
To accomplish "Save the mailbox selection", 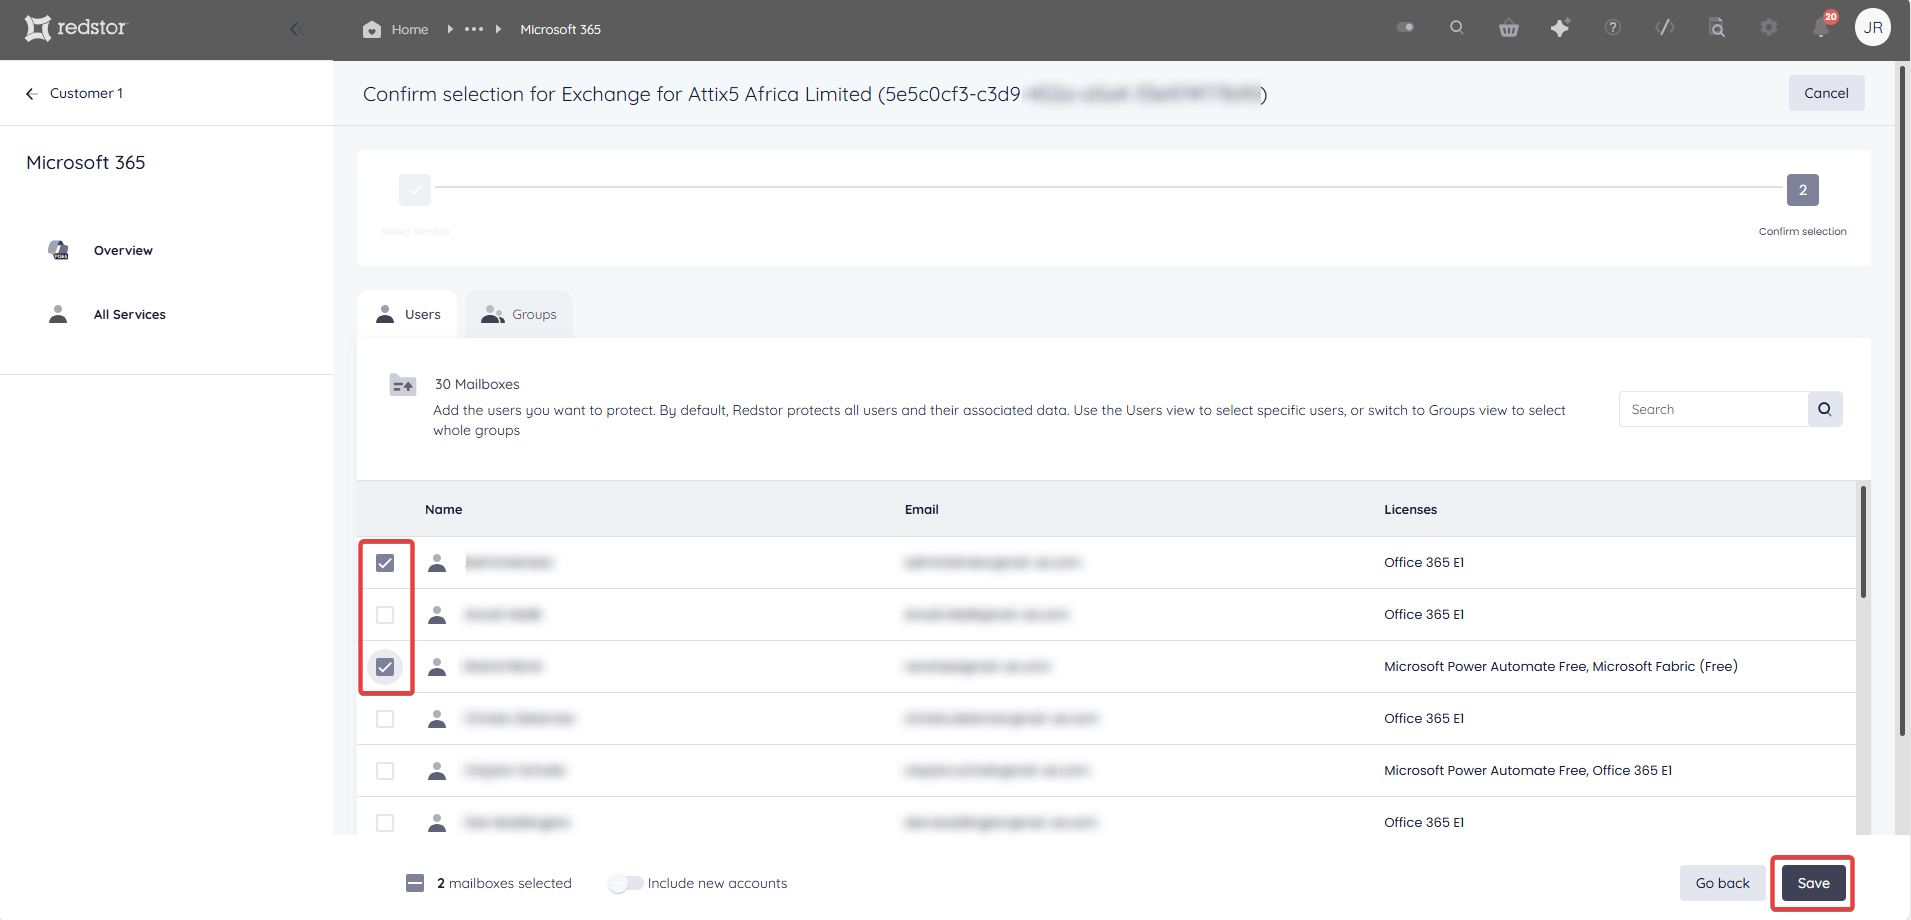I will 1813,883.
